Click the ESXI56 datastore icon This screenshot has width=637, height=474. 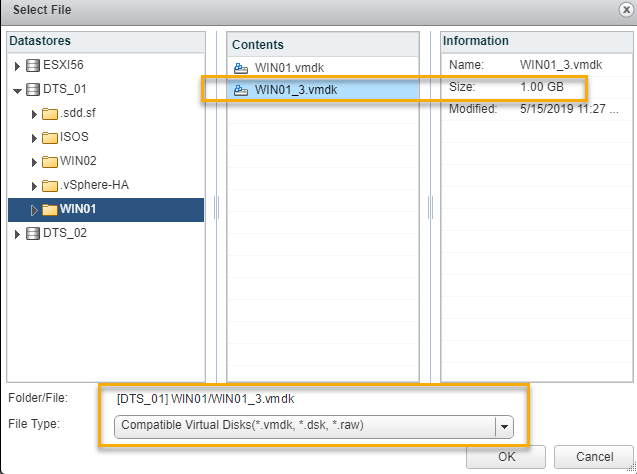pos(32,66)
